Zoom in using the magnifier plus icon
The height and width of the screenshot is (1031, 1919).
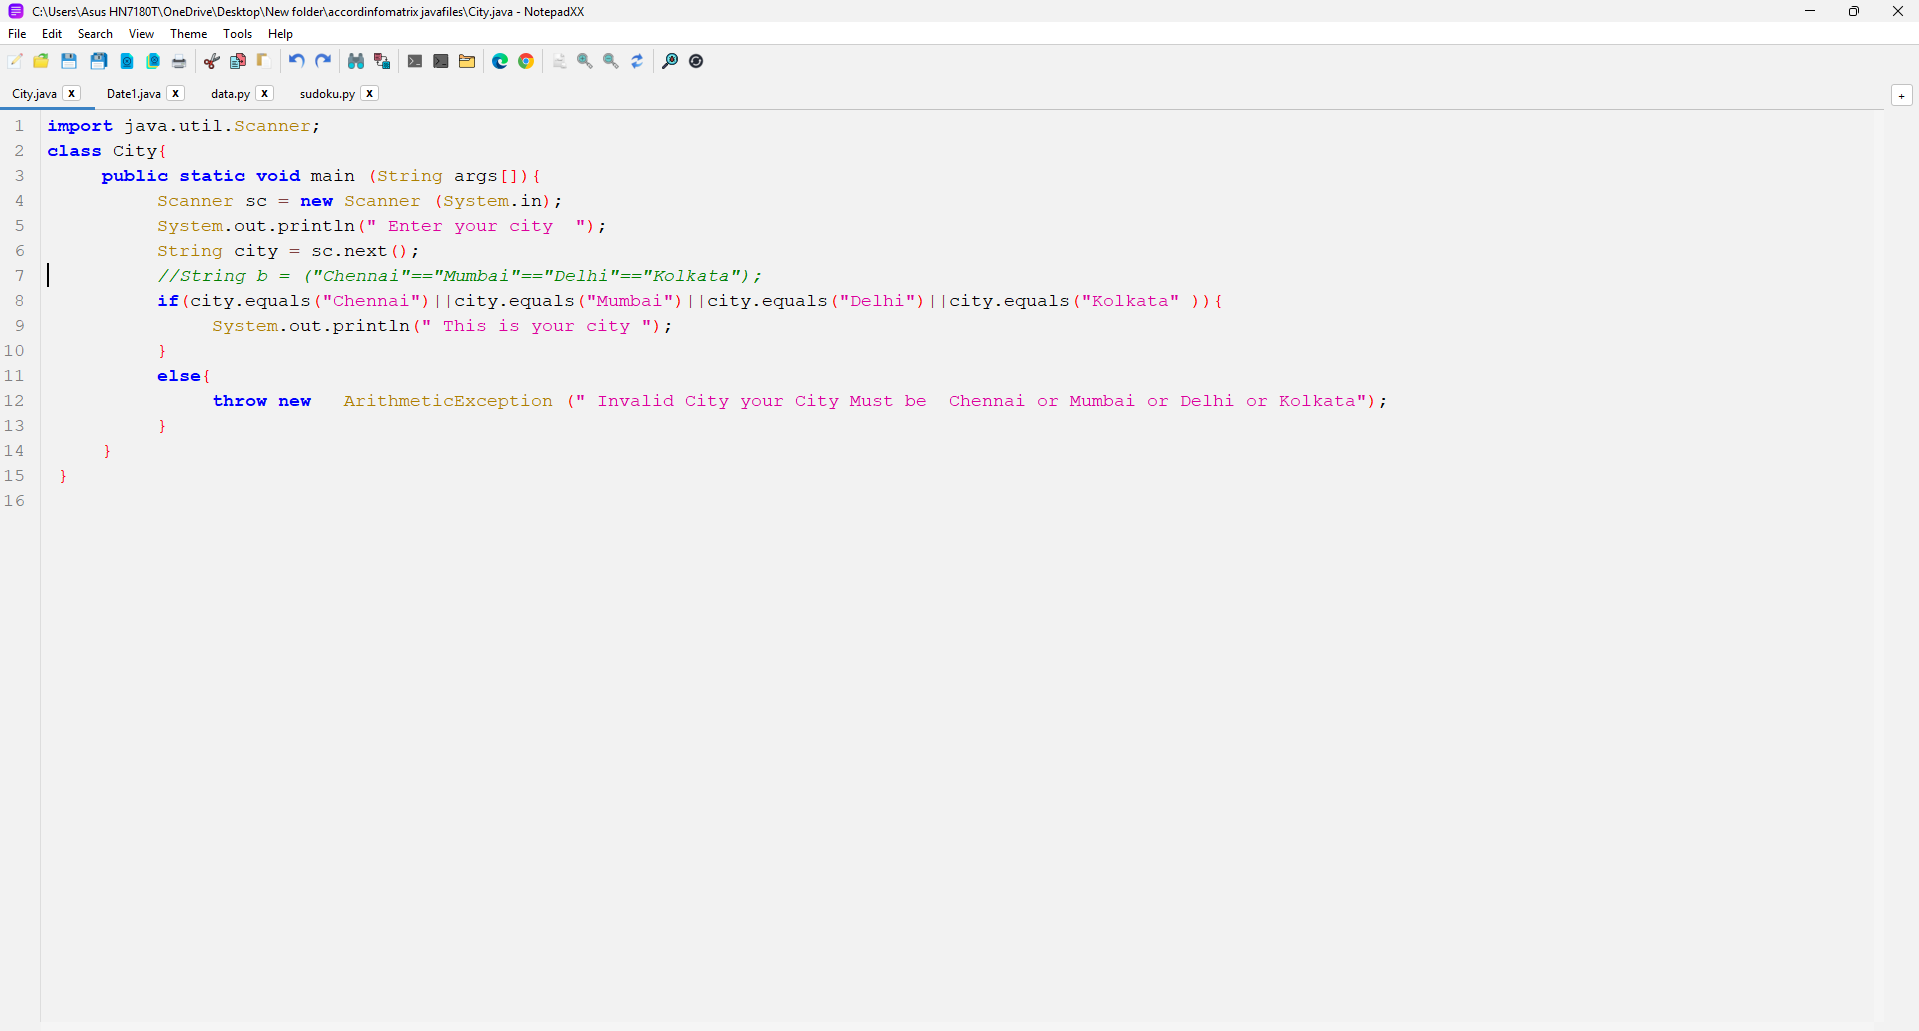[x=585, y=61]
